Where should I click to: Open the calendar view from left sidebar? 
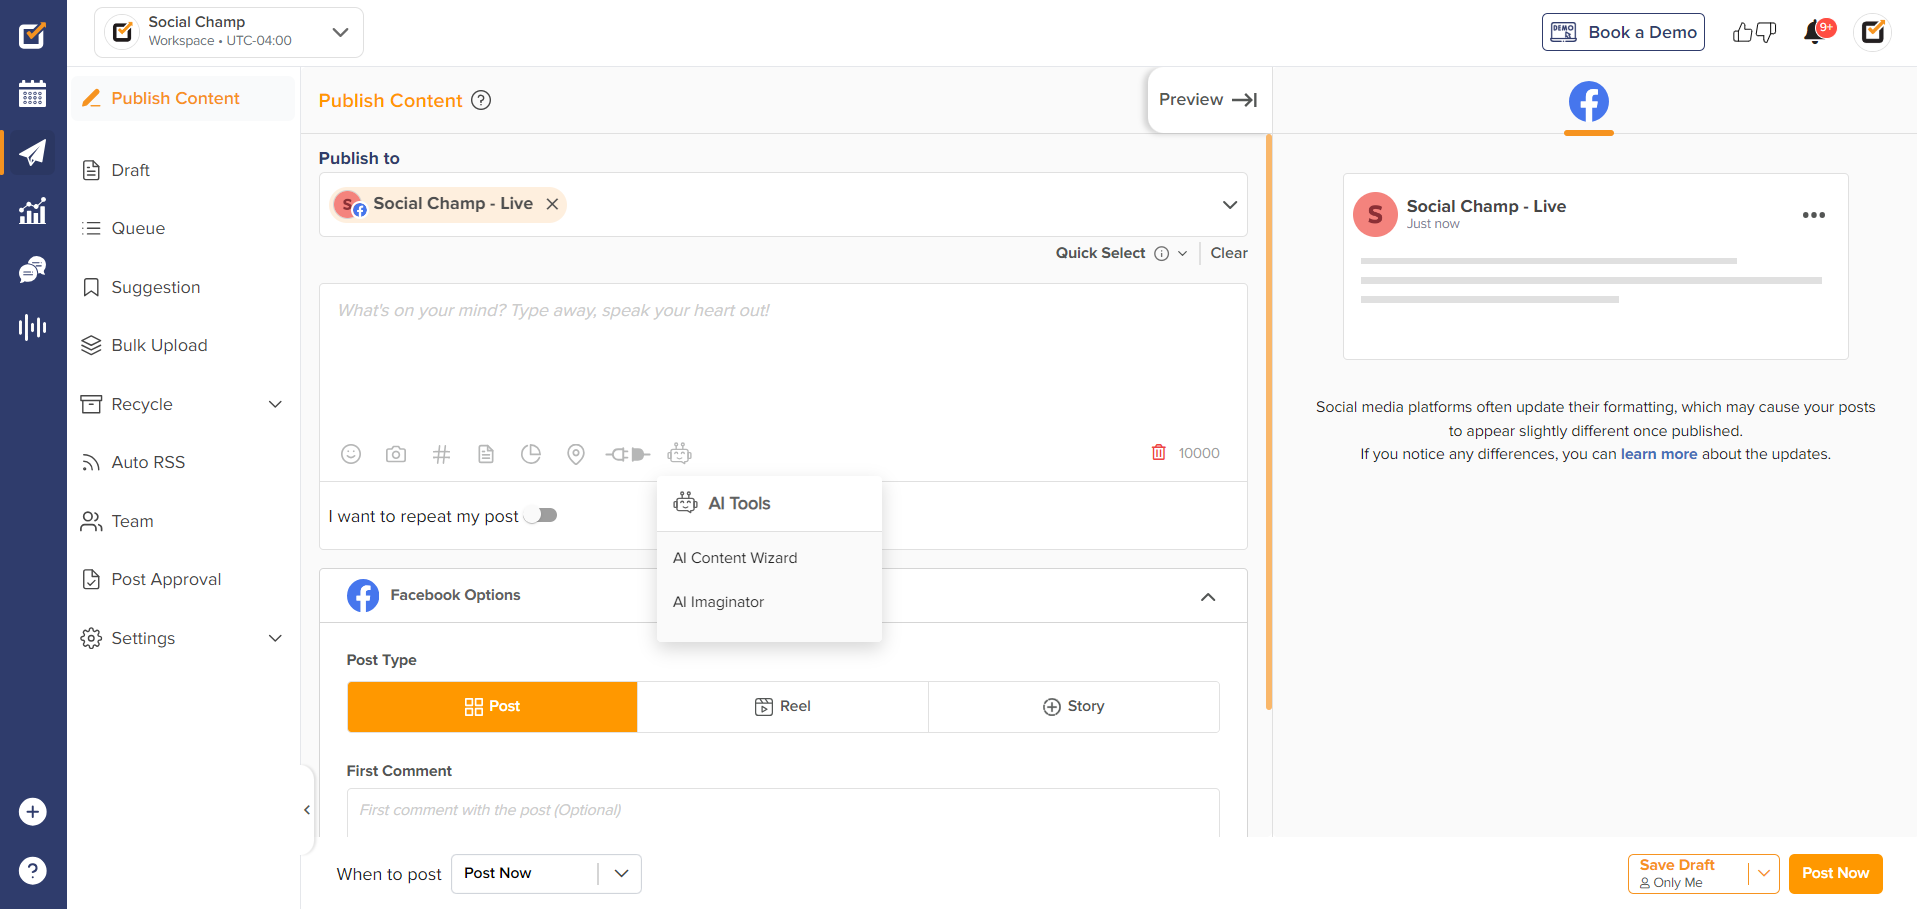click(x=33, y=94)
